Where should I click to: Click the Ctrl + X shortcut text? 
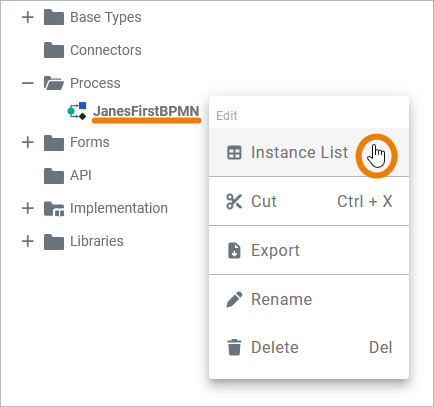coord(365,201)
